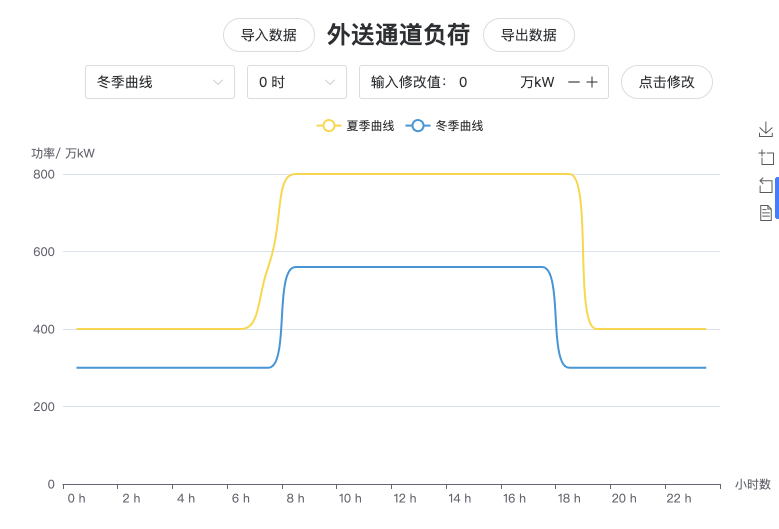Activate the chart area zoom icon
This screenshot has width=779, height=529.
pyautogui.click(x=766, y=157)
